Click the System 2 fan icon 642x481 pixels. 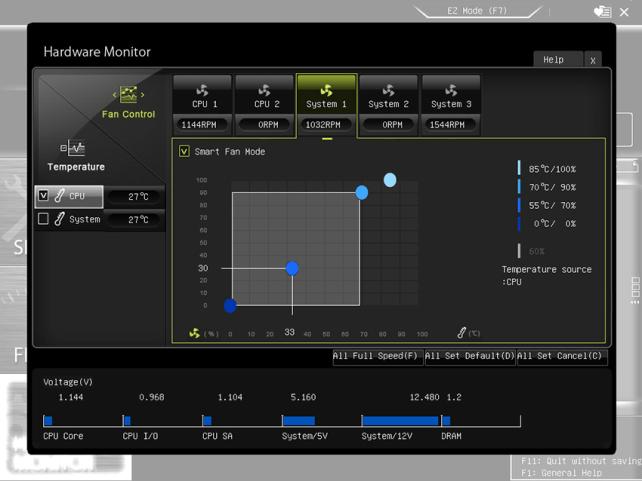[389, 90]
